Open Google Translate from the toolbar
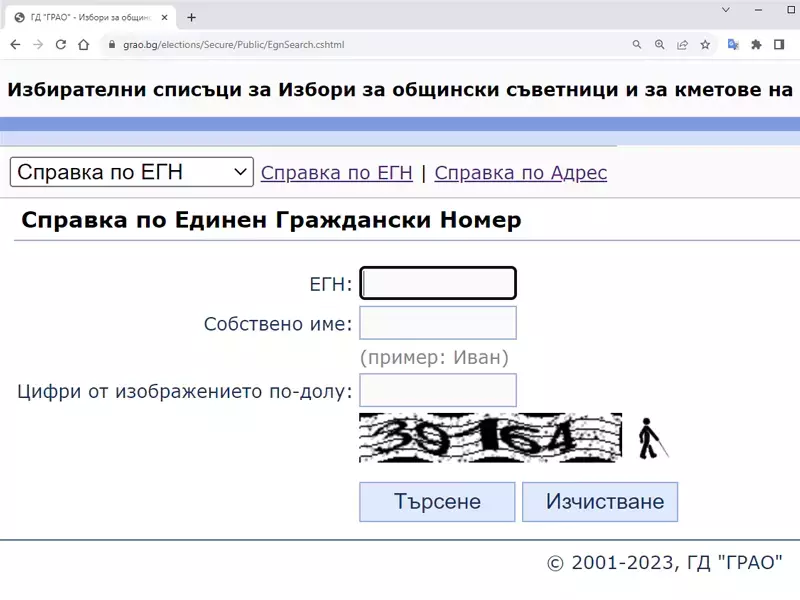Image resolution: width=800 pixels, height=600 pixels. tap(733, 45)
